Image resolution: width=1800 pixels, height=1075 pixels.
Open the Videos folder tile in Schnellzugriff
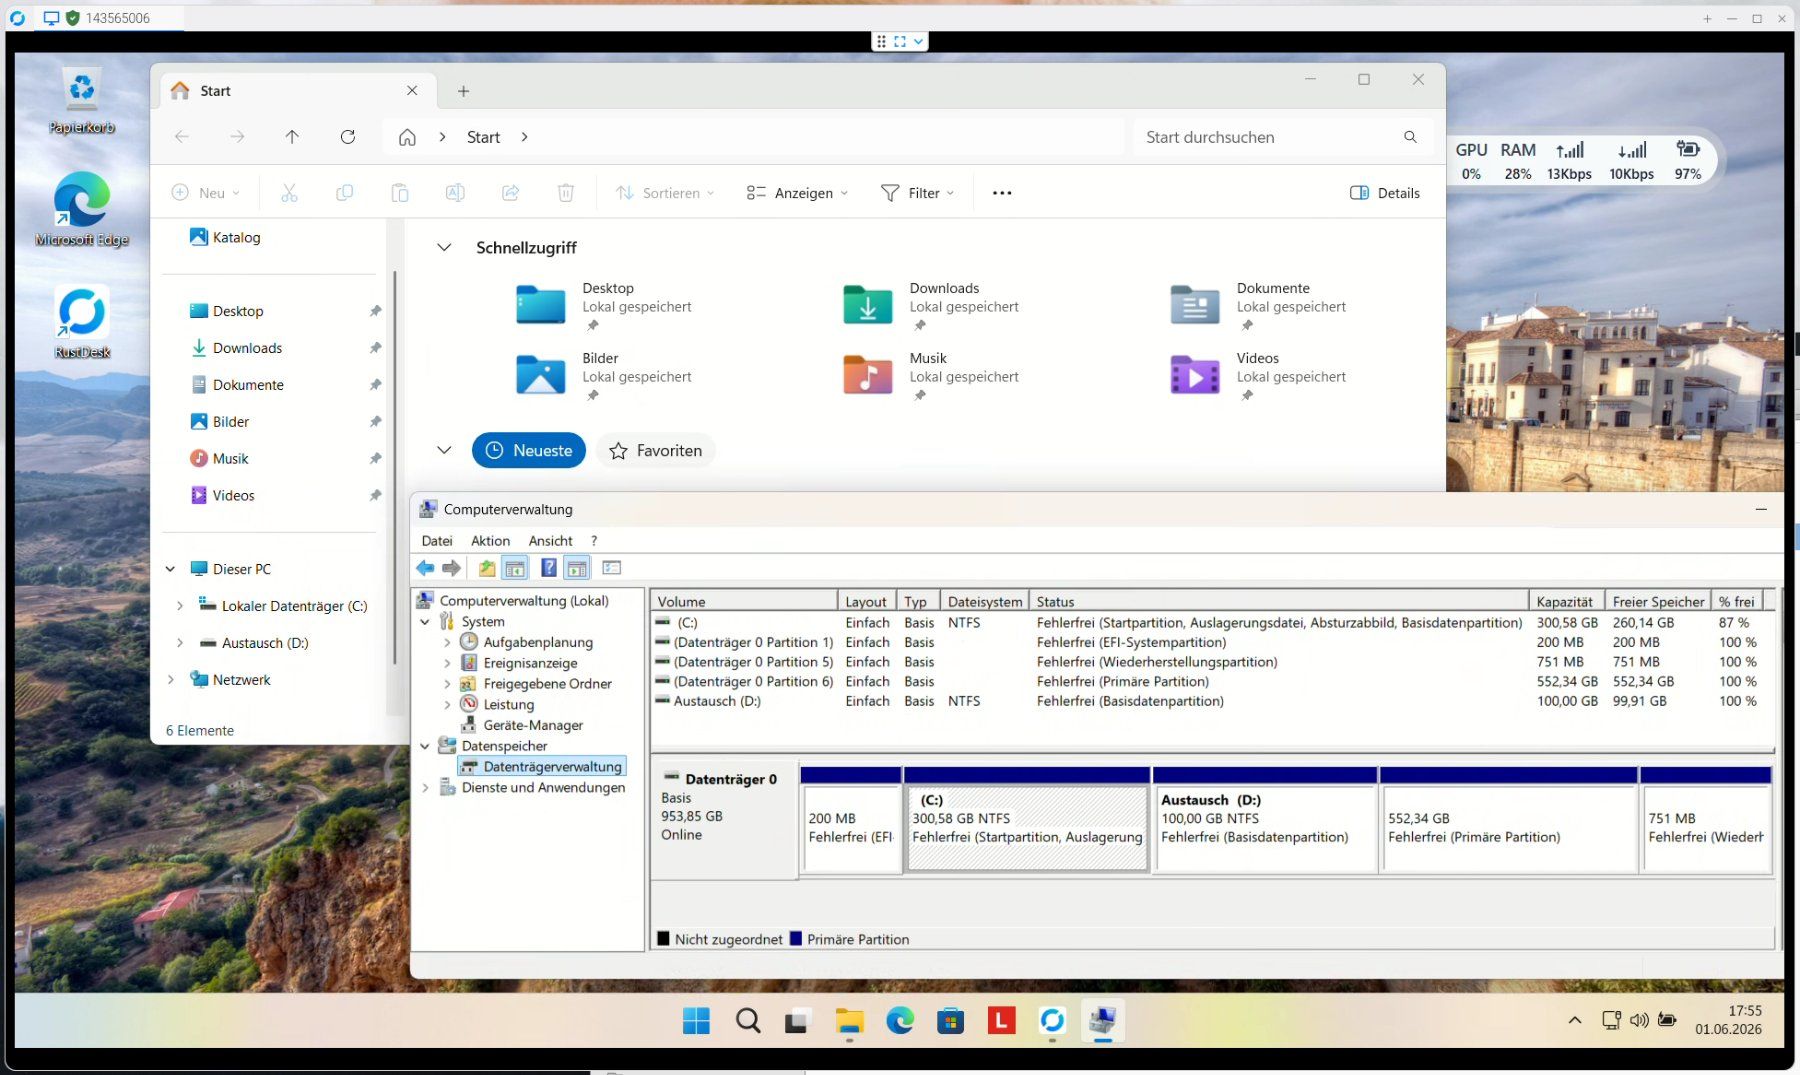pyautogui.click(x=1258, y=375)
